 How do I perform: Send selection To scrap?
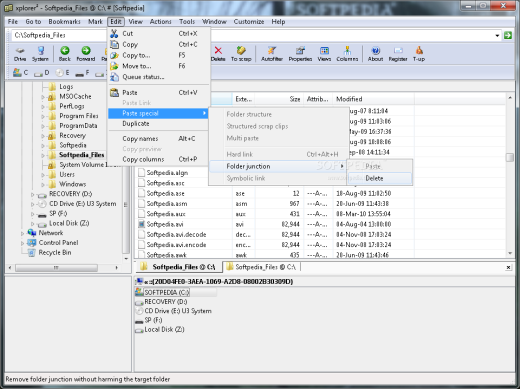coord(241,54)
